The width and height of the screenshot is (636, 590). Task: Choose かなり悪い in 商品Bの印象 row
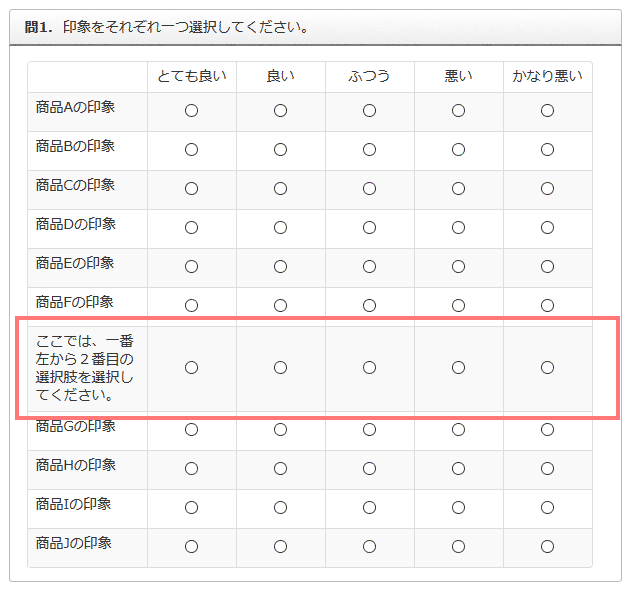pyautogui.click(x=548, y=150)
